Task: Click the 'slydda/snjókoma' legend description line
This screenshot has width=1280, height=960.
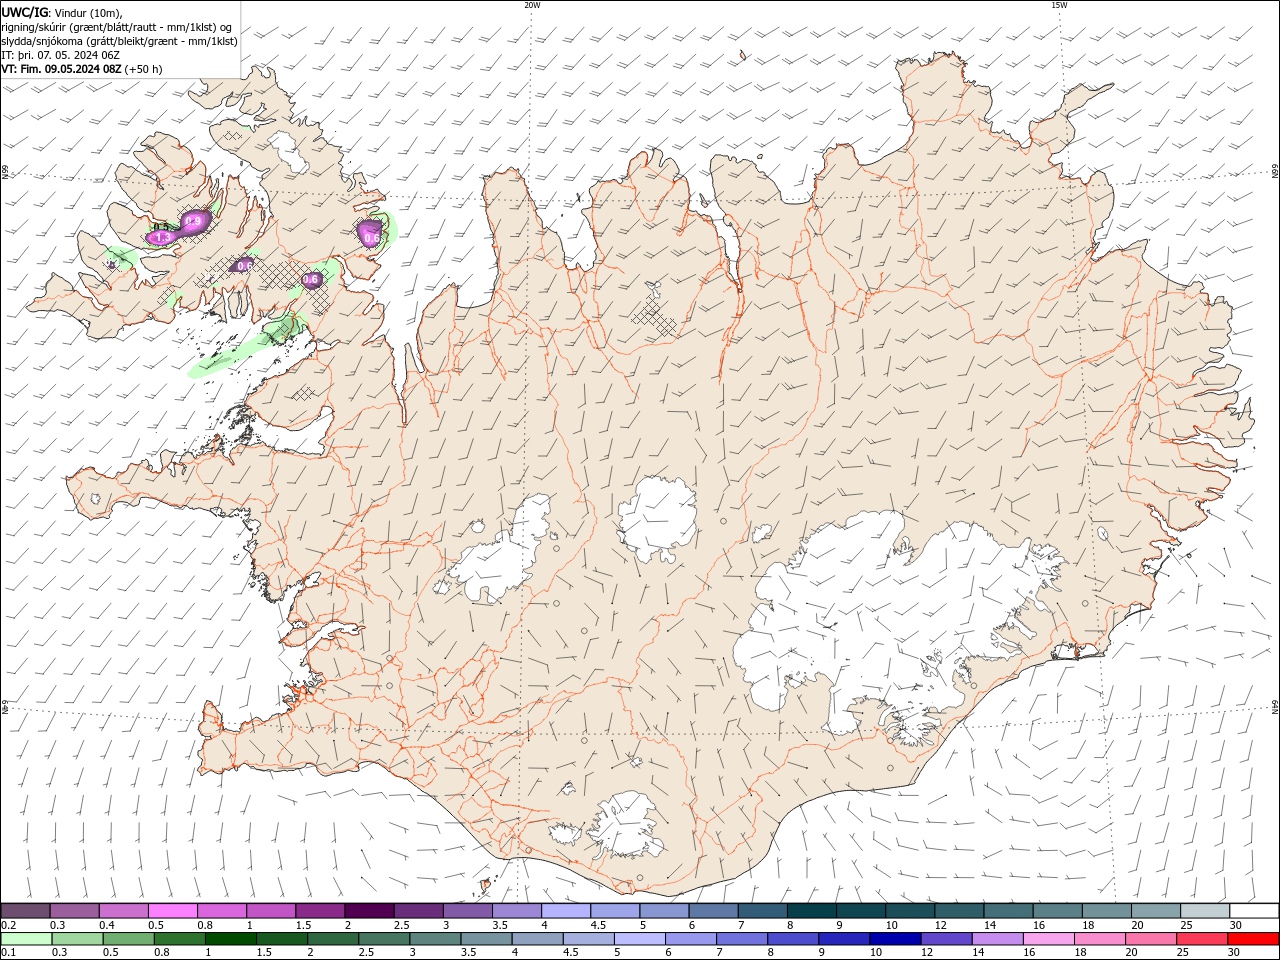Action: pyautogui.click(x=119, y=41)
